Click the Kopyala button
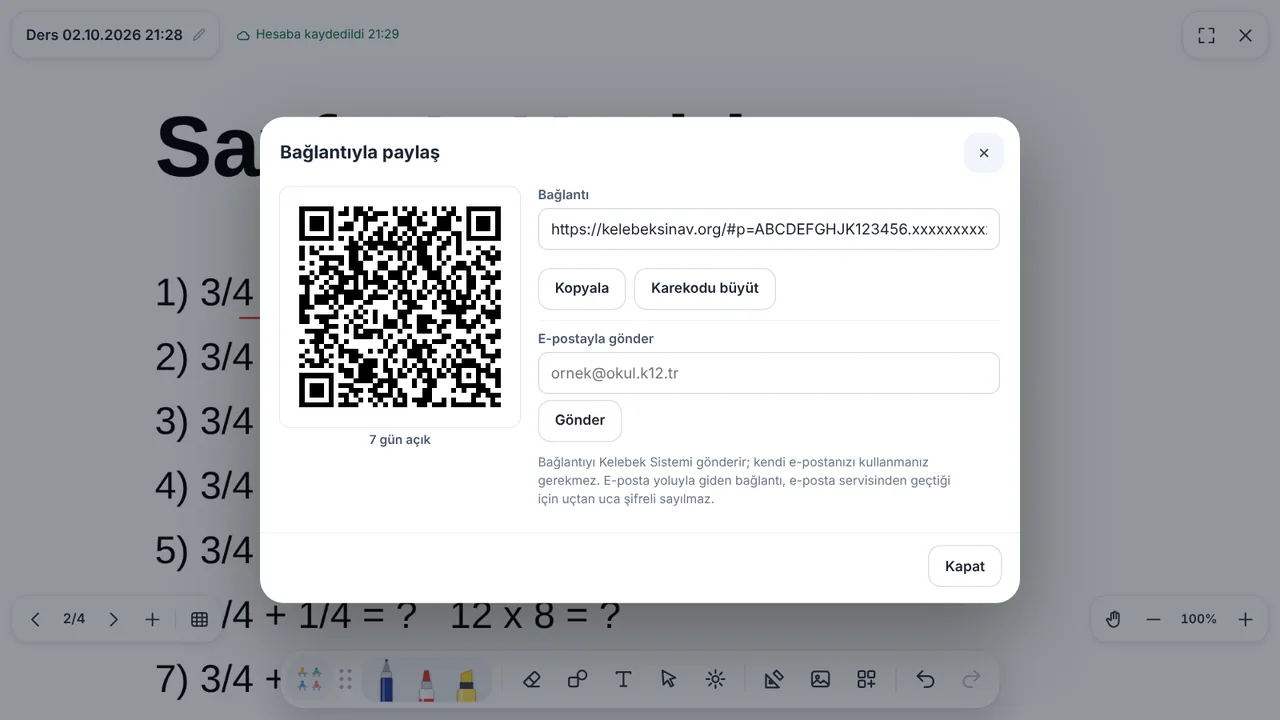This screenshot has height=720, width=1280. click(x=582, y=288)
